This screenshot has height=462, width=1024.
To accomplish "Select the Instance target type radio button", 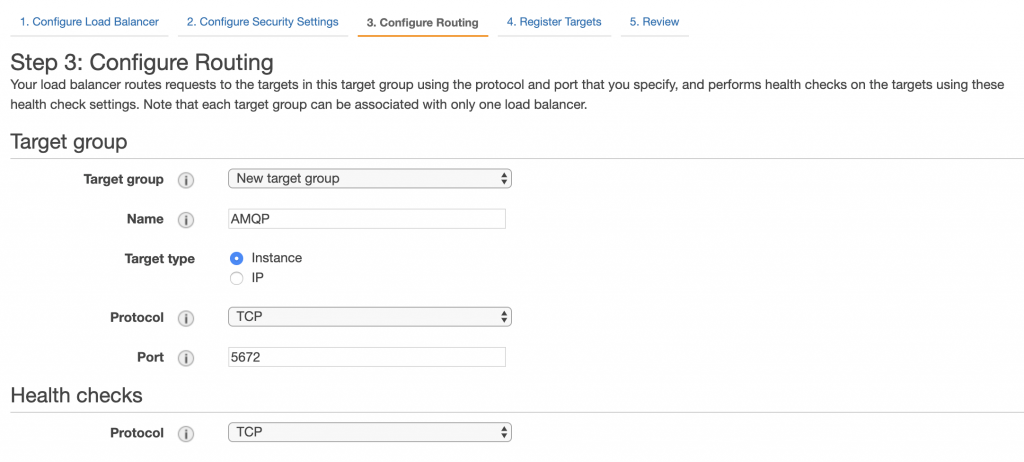I will [x=236, y=258].
